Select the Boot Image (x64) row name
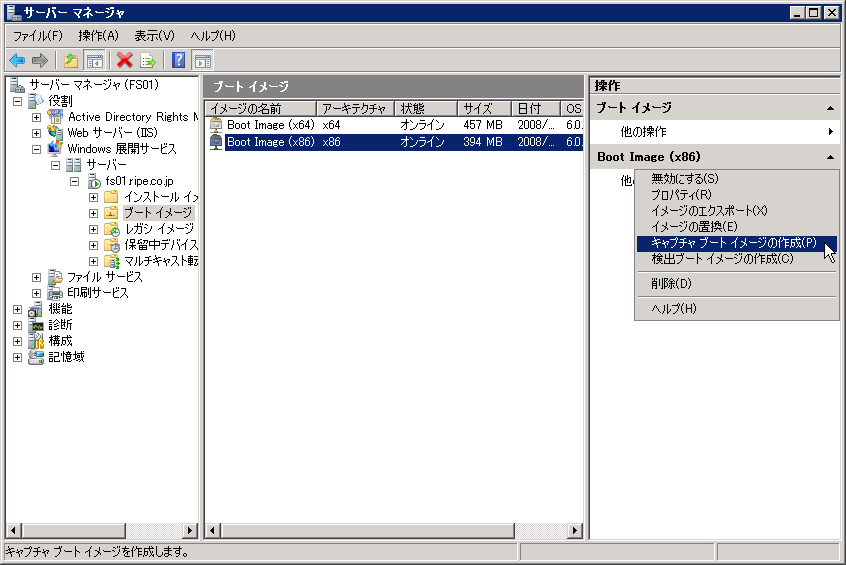This screenshot has height=565, width=846. [x=270, y=125]
